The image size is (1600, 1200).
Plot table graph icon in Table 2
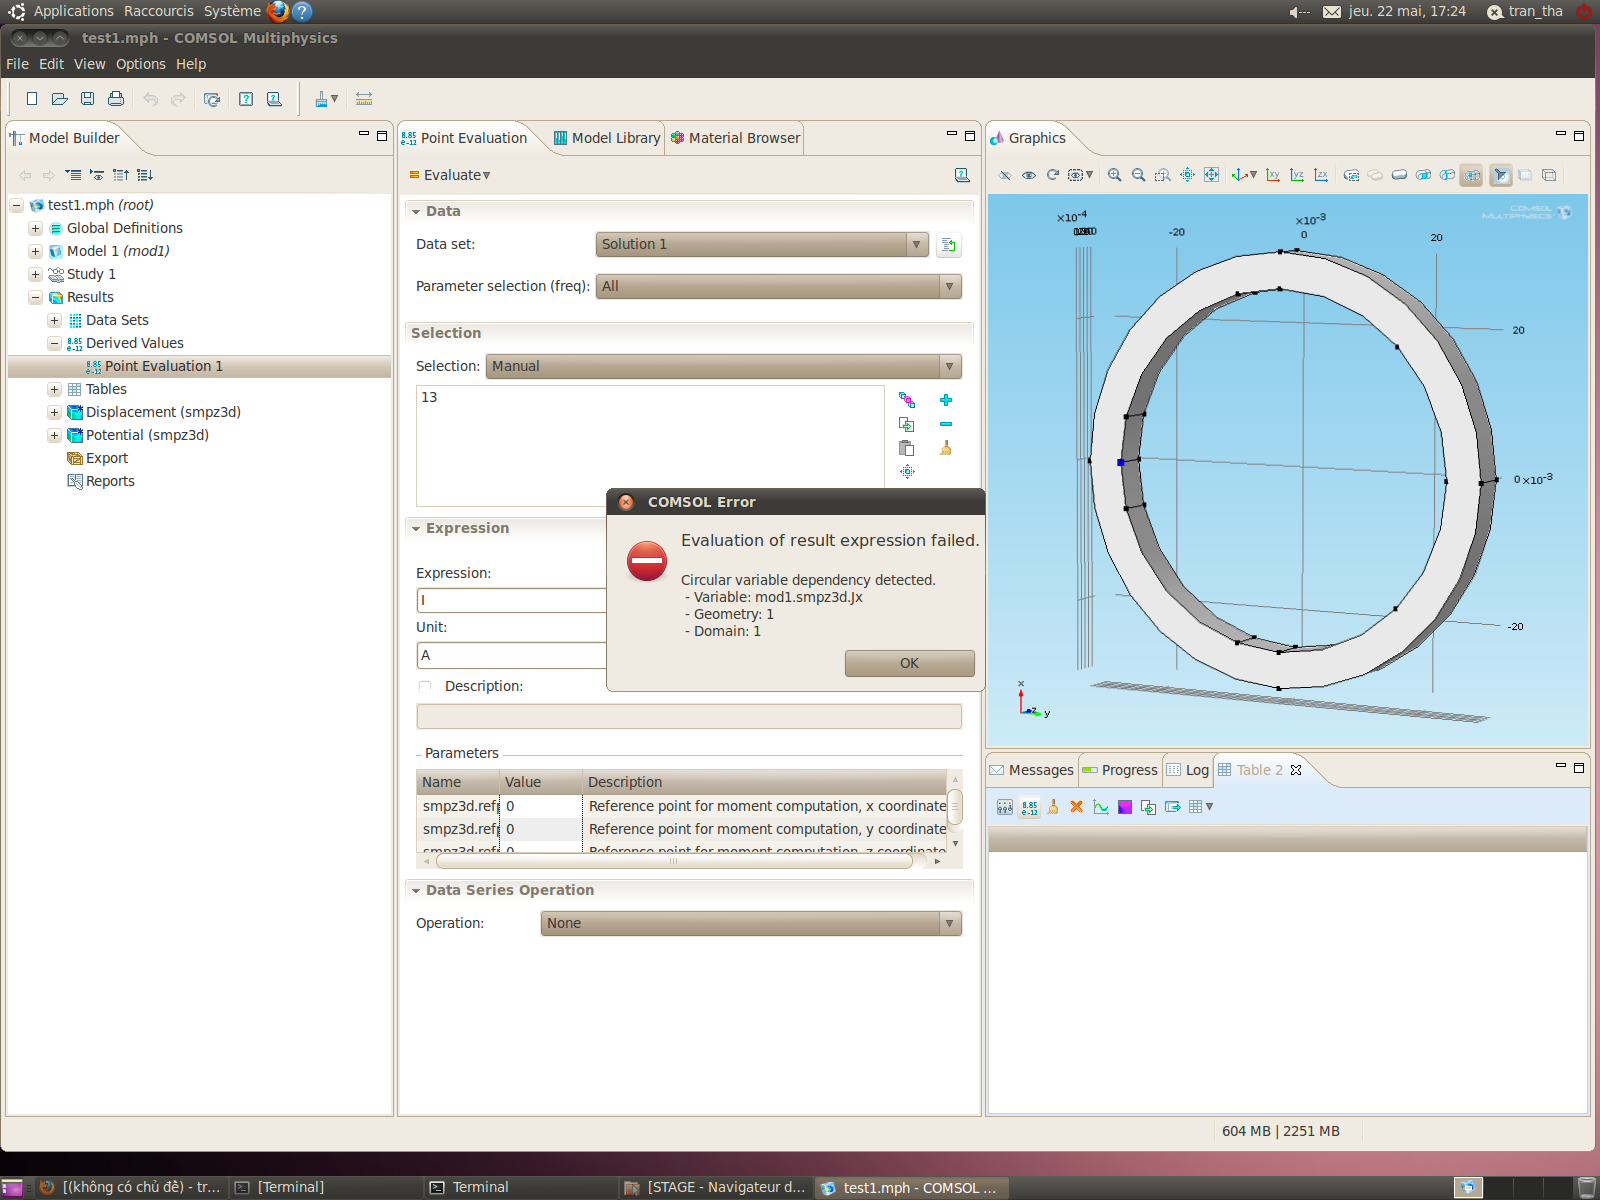(x=1101, y=807)
